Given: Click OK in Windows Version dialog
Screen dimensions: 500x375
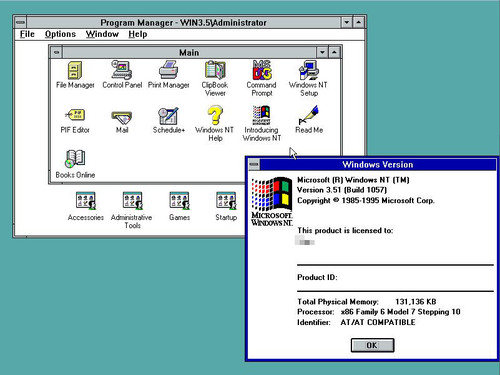Looking at the screenshot, I should tap(372, 345).
